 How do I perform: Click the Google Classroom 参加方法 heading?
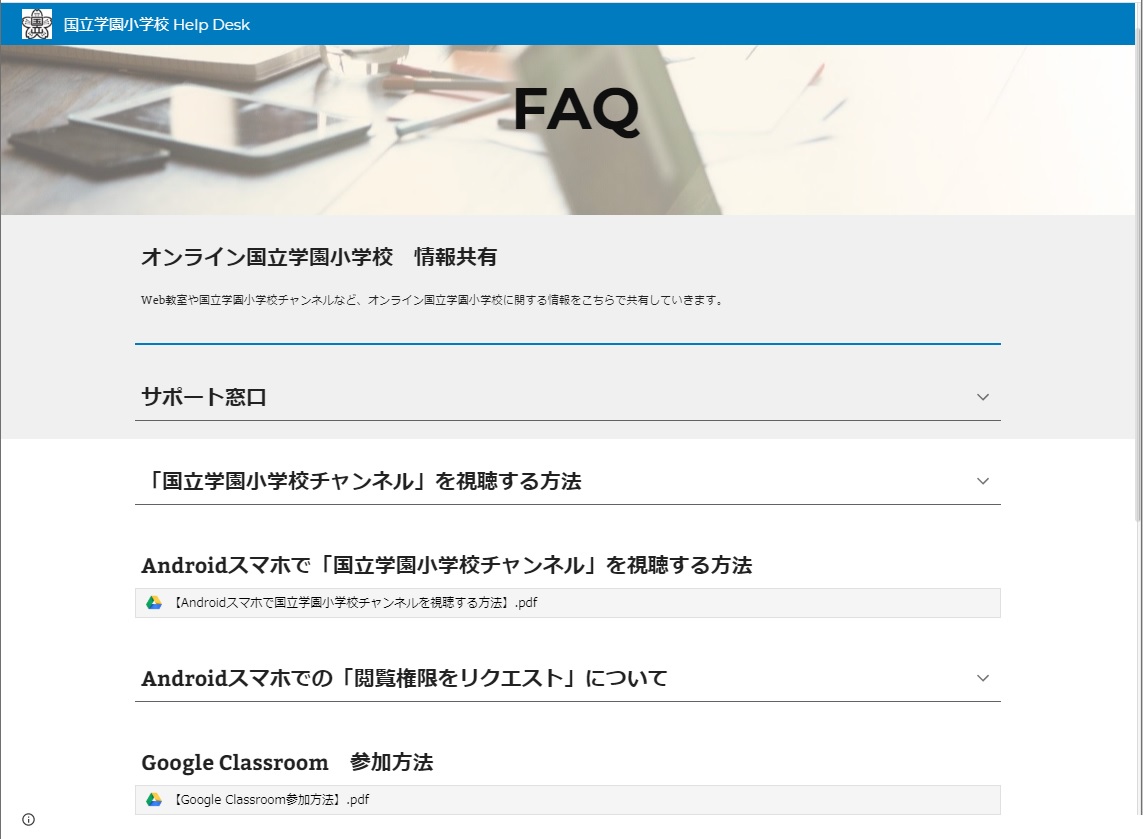coord(287,762)
